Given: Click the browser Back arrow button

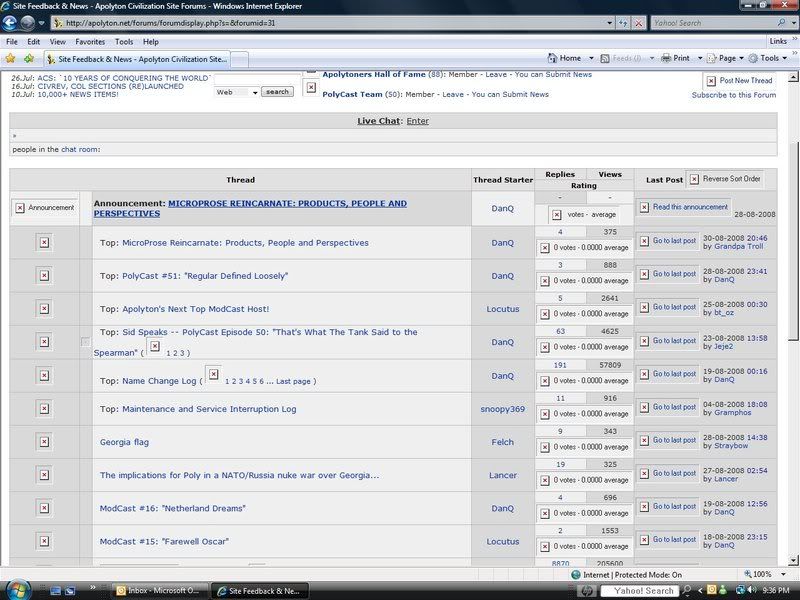Looking at the screenshot, I should (10, 22).
